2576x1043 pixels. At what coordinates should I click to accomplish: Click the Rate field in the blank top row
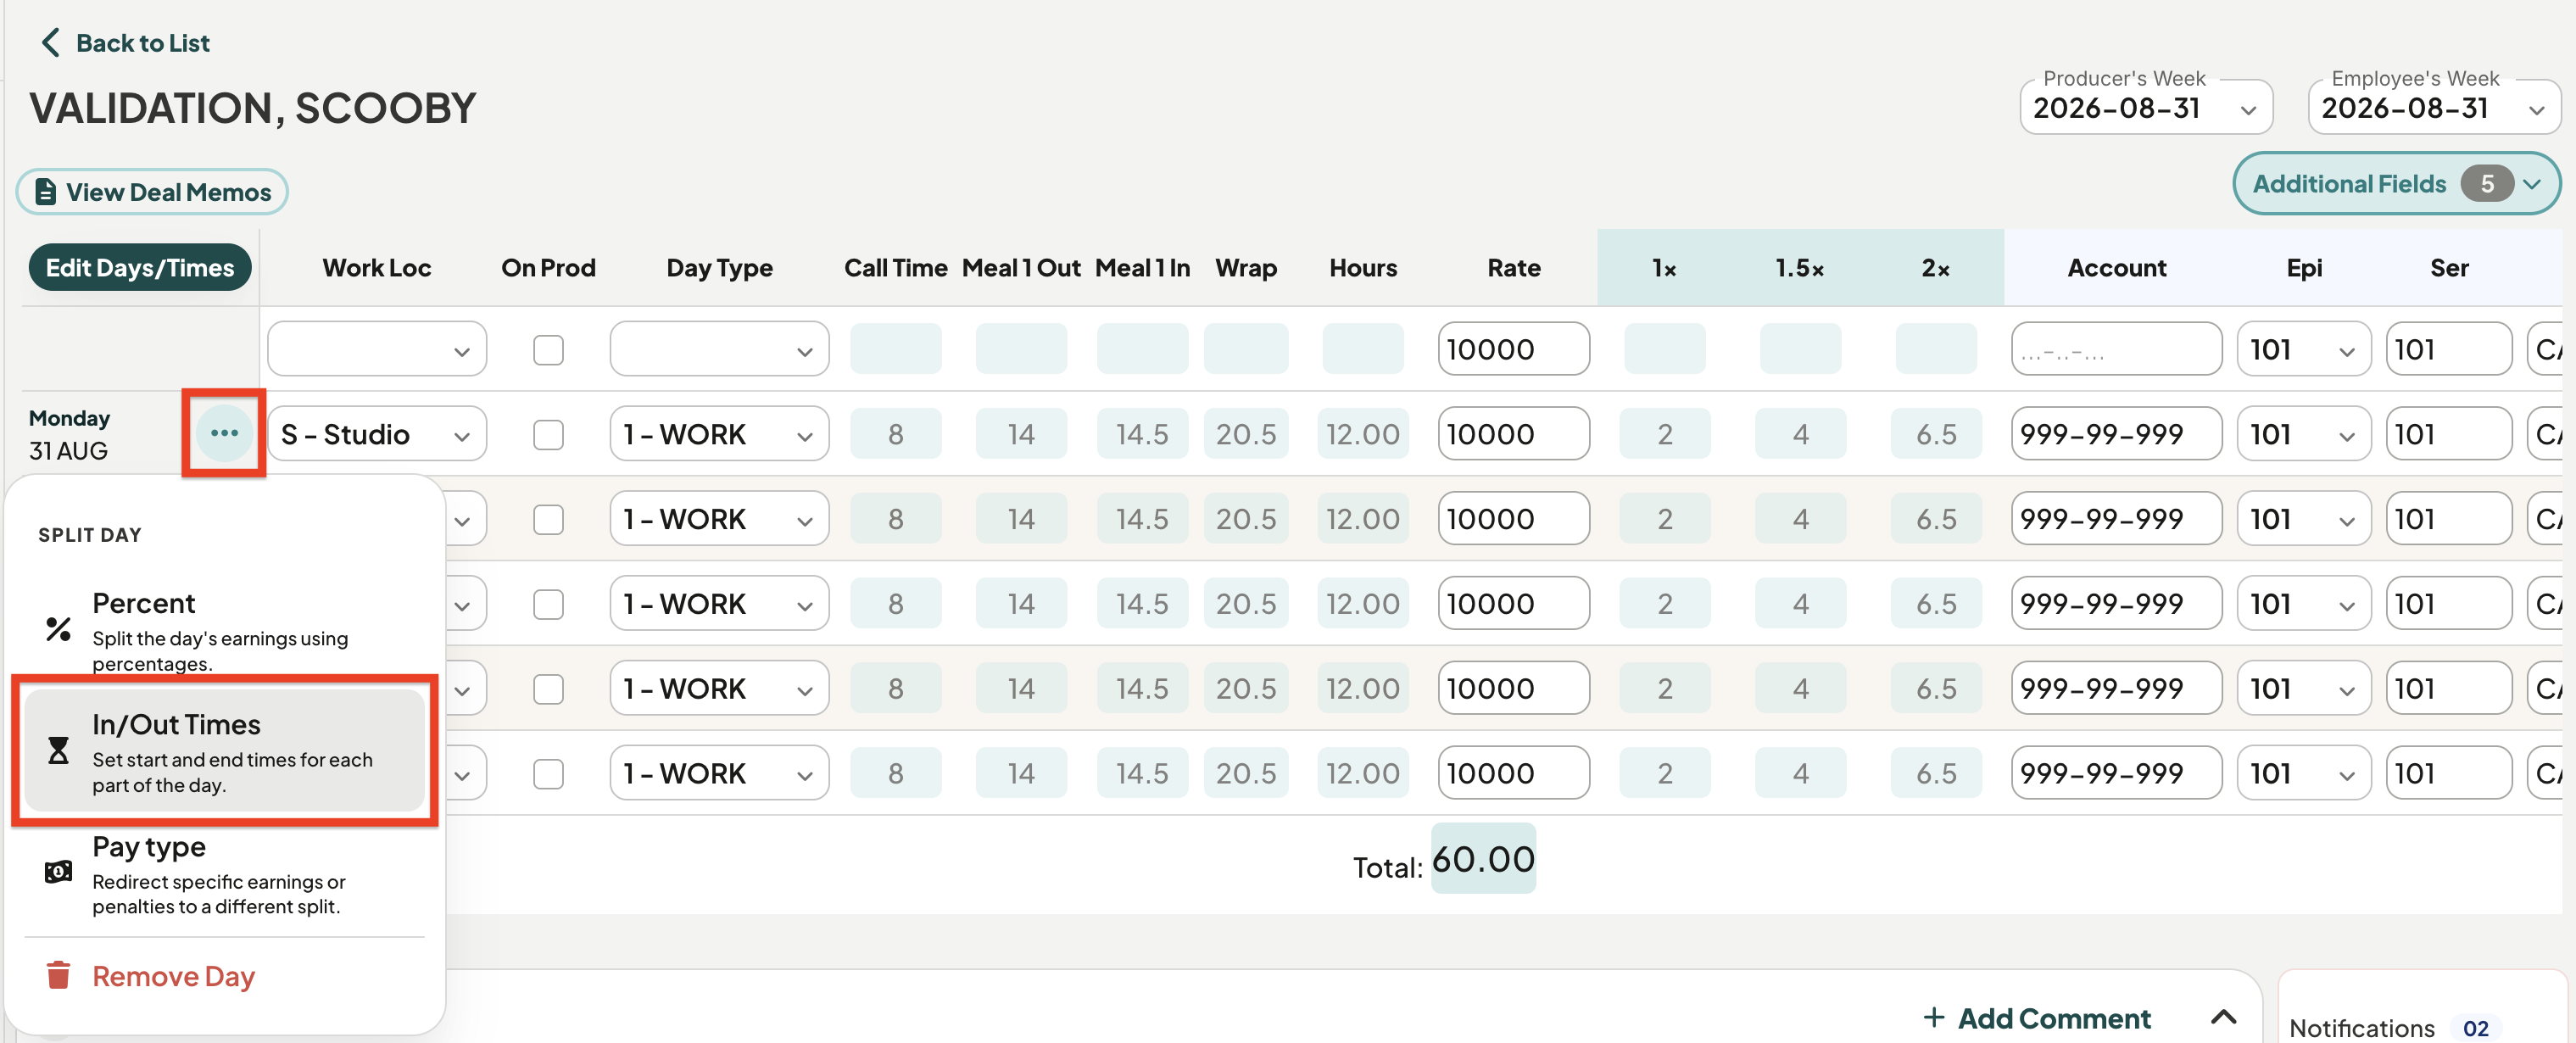coord(1513,349)
